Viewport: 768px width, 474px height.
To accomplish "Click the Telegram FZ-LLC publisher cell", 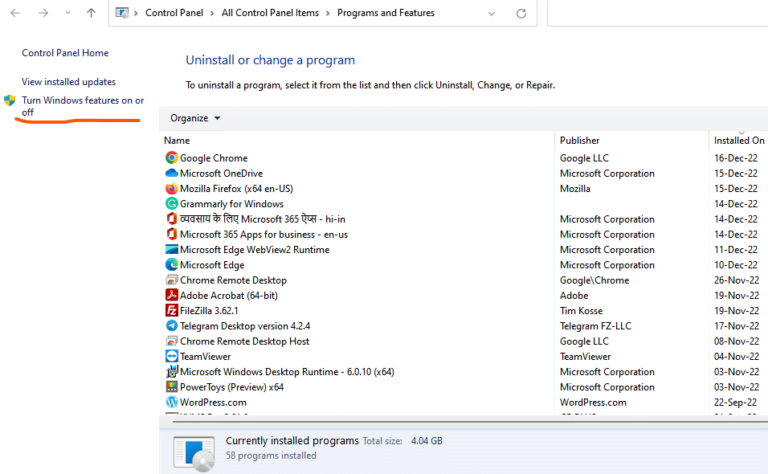I will point(596,326).
